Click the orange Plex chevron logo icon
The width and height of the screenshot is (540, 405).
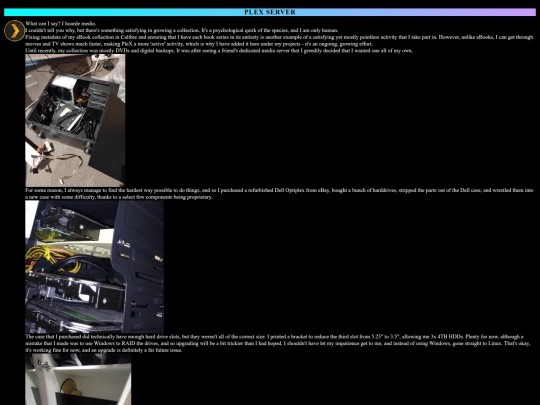coord(14,31)
